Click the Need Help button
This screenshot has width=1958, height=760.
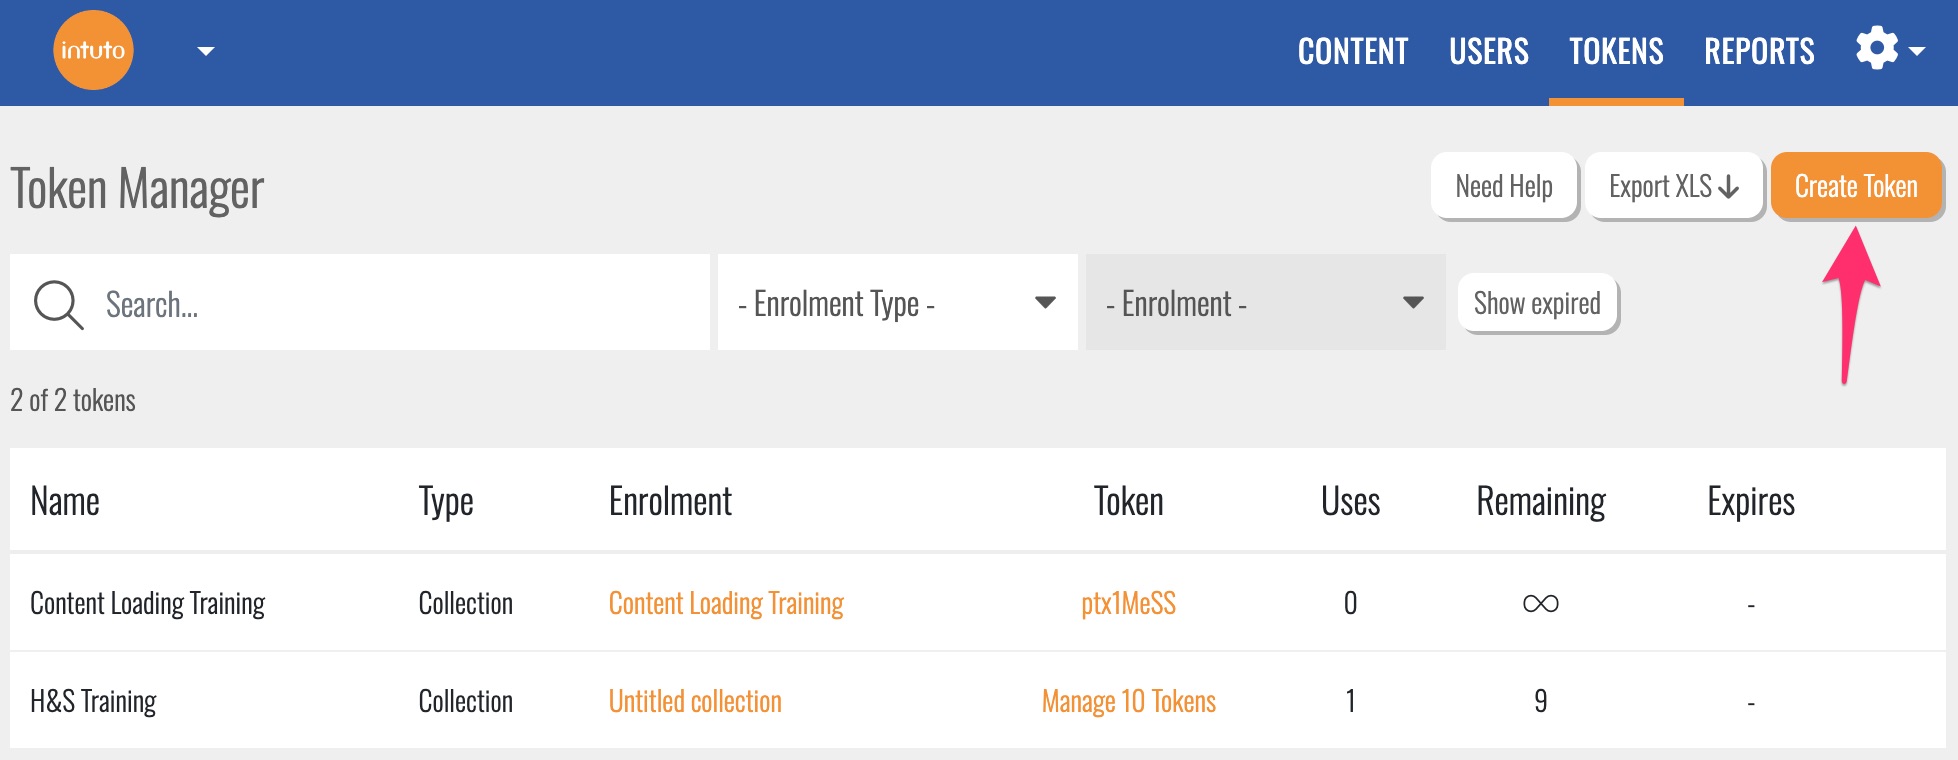[x=1503, y=186]
